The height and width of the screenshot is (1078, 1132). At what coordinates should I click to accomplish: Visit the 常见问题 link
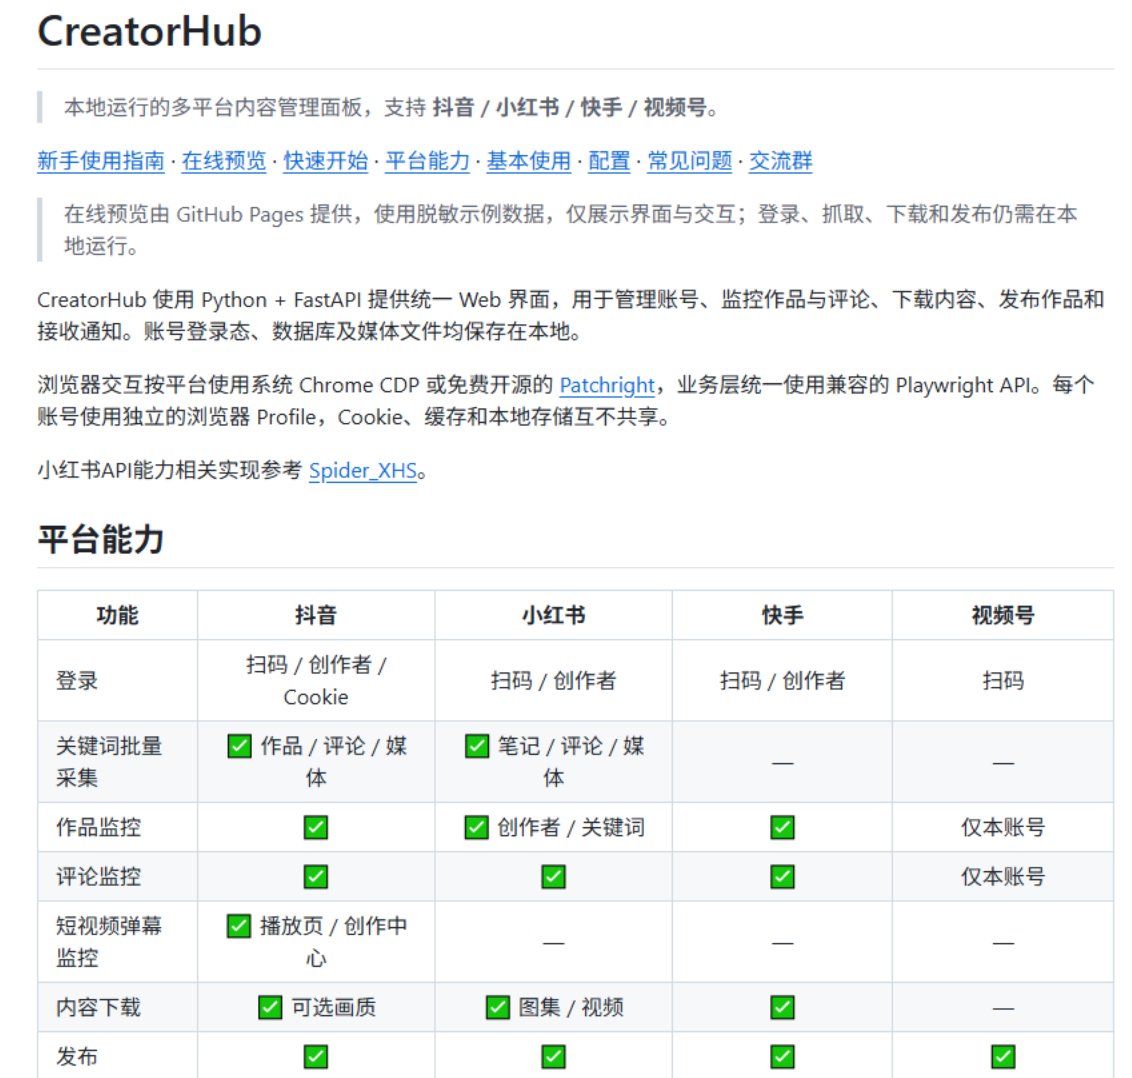[x=689, y=160]
